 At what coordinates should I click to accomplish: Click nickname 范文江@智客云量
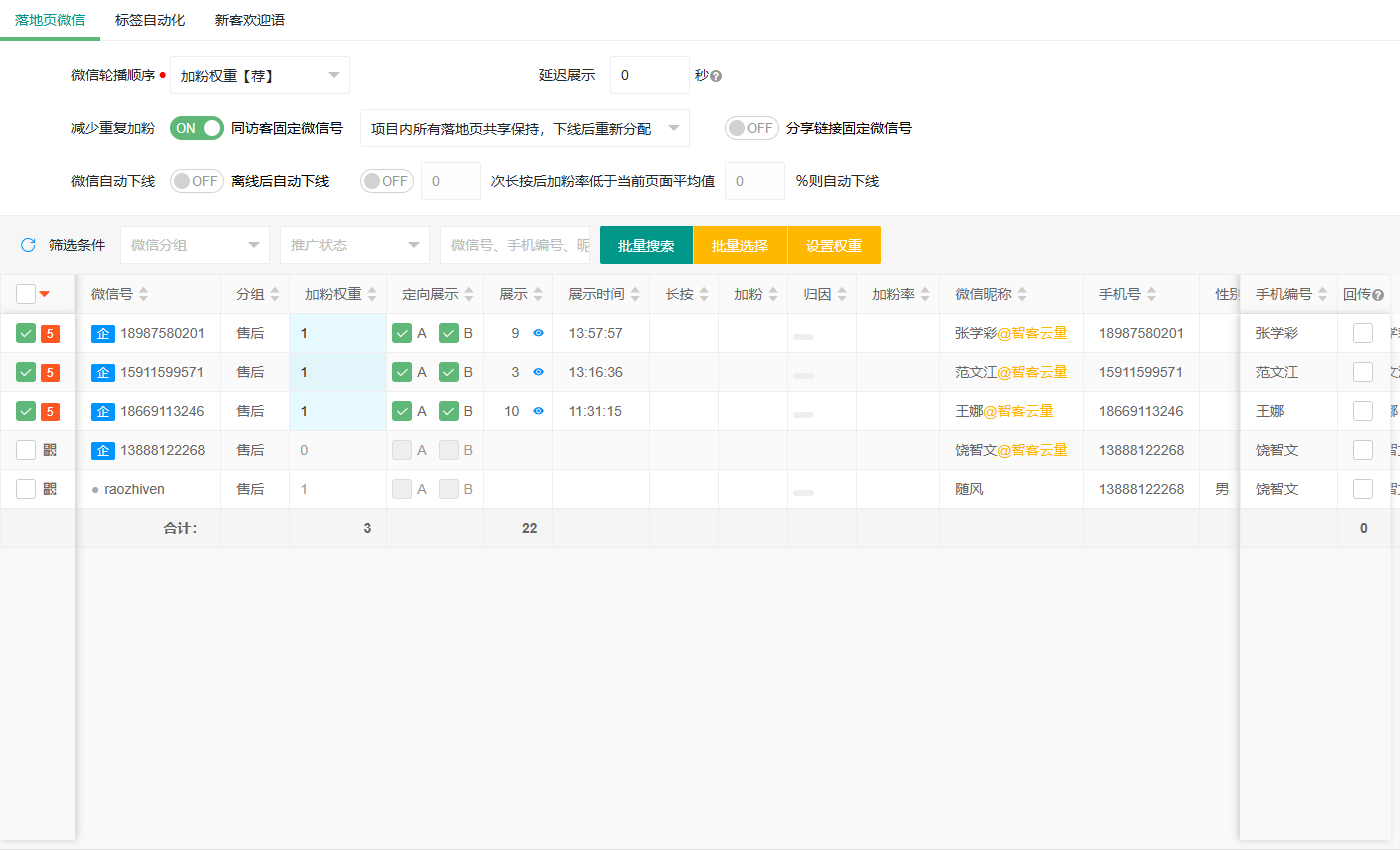point(1011,372)
